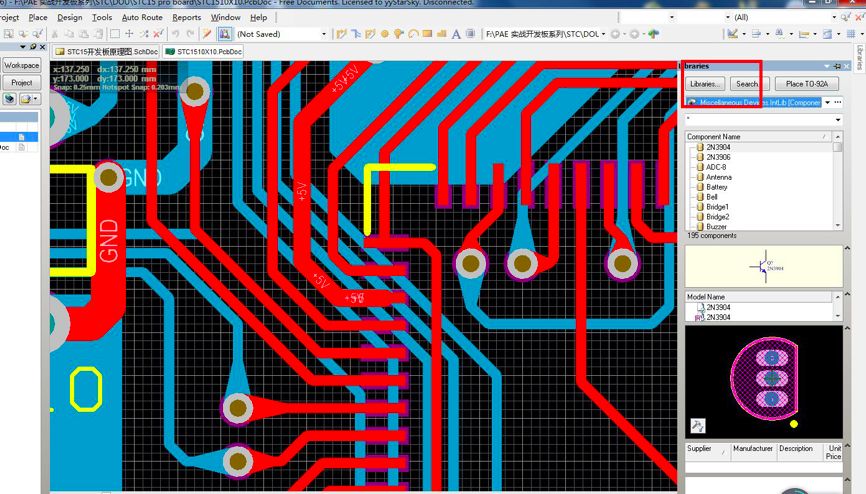Click the Libraries... button
Image resolution: width=866 pixels, height=494 pixels.
tap(705, 84)
